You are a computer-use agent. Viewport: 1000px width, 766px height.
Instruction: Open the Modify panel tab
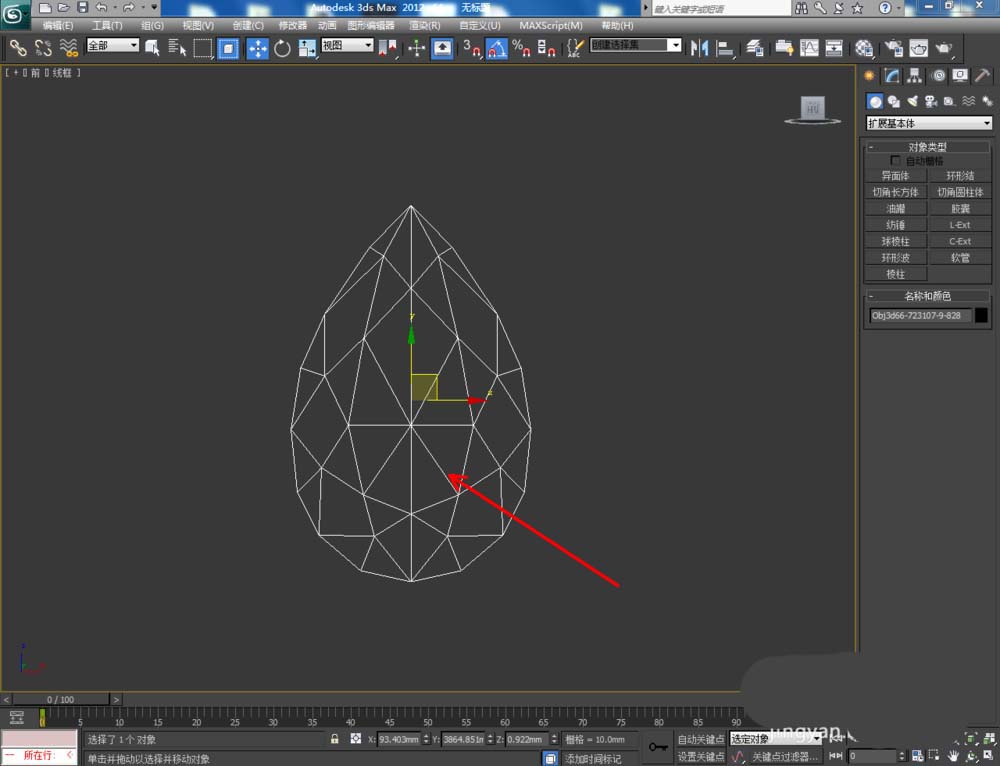892,76
